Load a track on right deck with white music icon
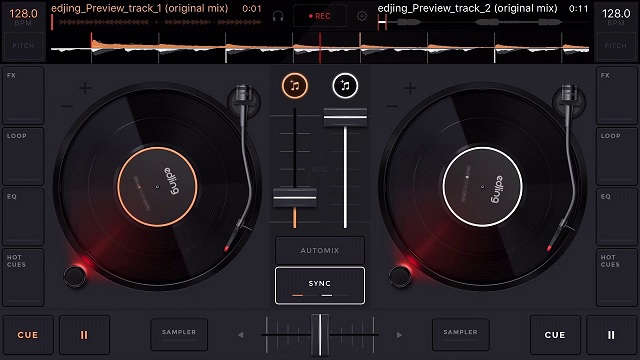The width and height of the screenshot is (640, 360). point(345,86)
